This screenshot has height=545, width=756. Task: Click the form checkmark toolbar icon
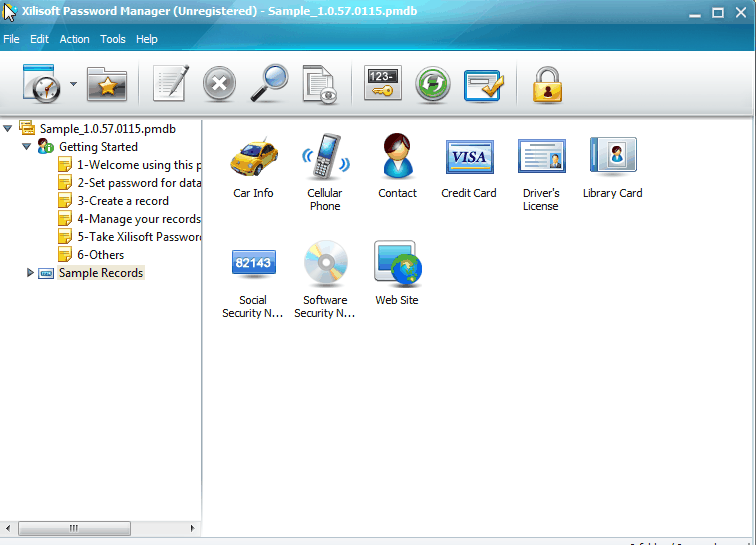(x=484, y=86)
